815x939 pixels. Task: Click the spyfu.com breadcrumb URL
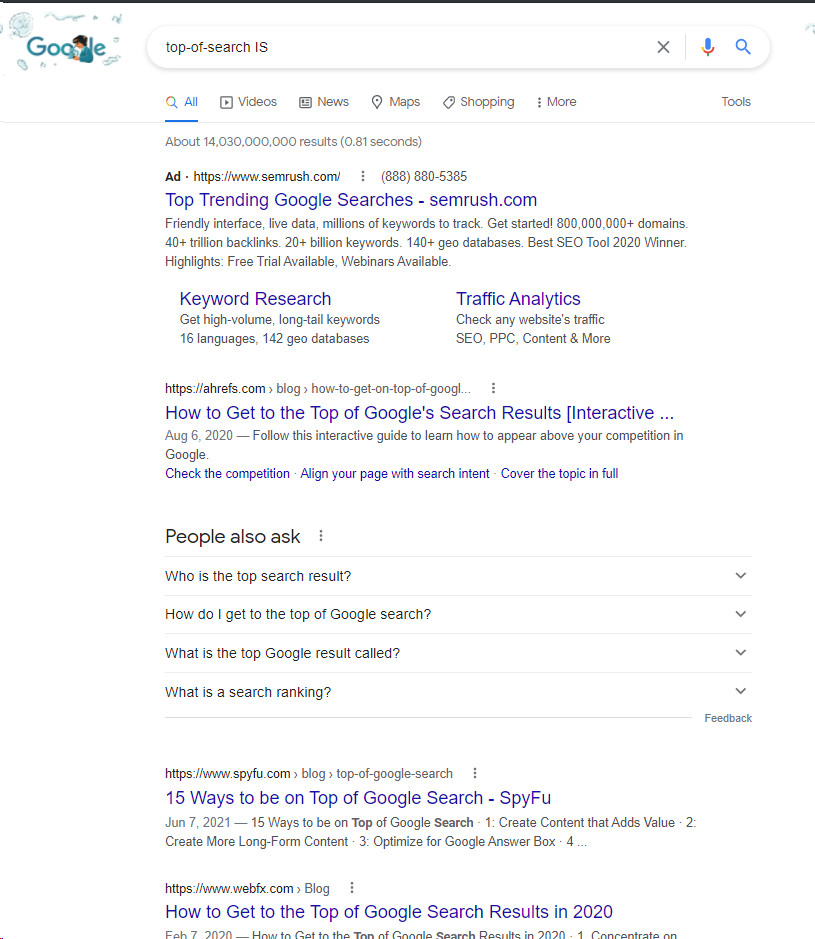(309, 774)
